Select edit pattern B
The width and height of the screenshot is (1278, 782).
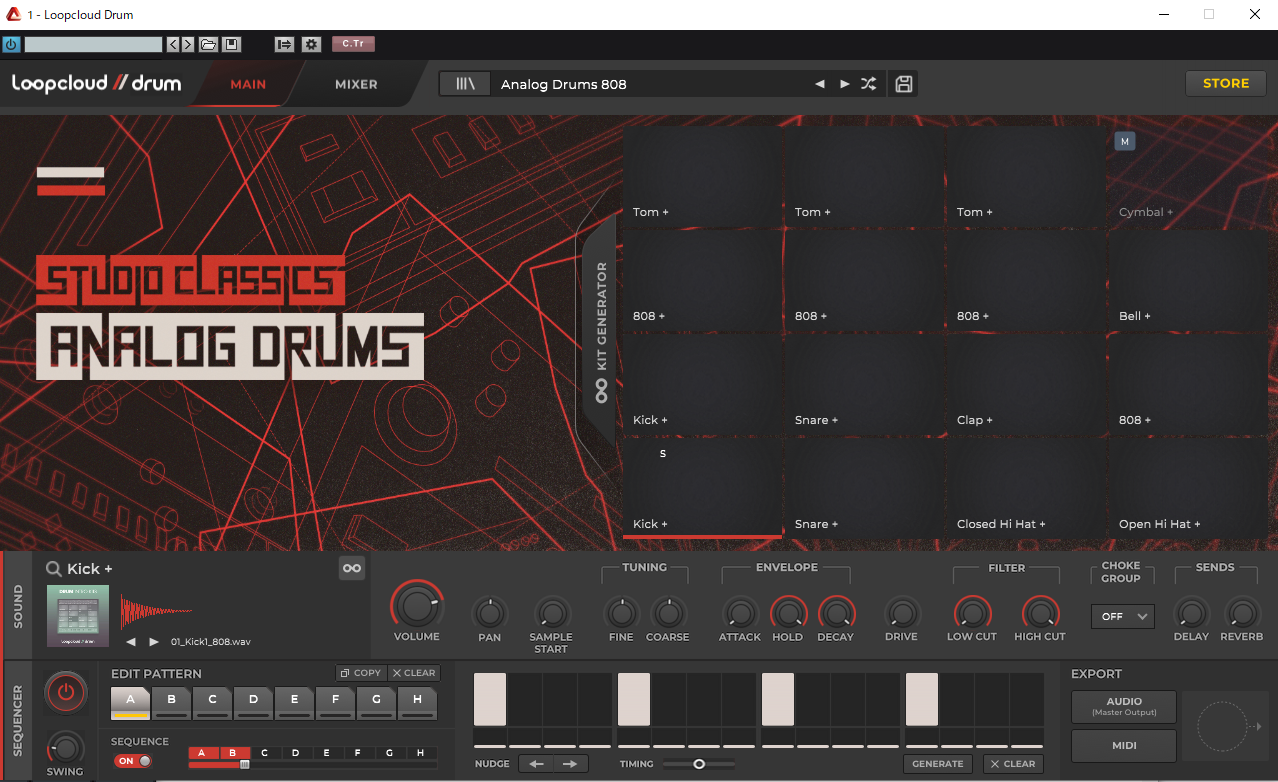pyautogui.click(x=172, y=703)
